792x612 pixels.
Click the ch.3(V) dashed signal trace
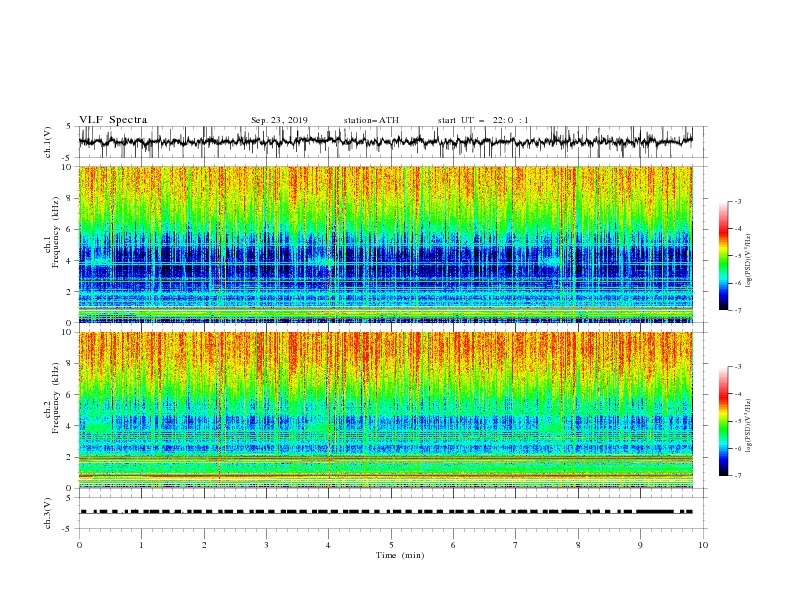click(x=386, y=512)
